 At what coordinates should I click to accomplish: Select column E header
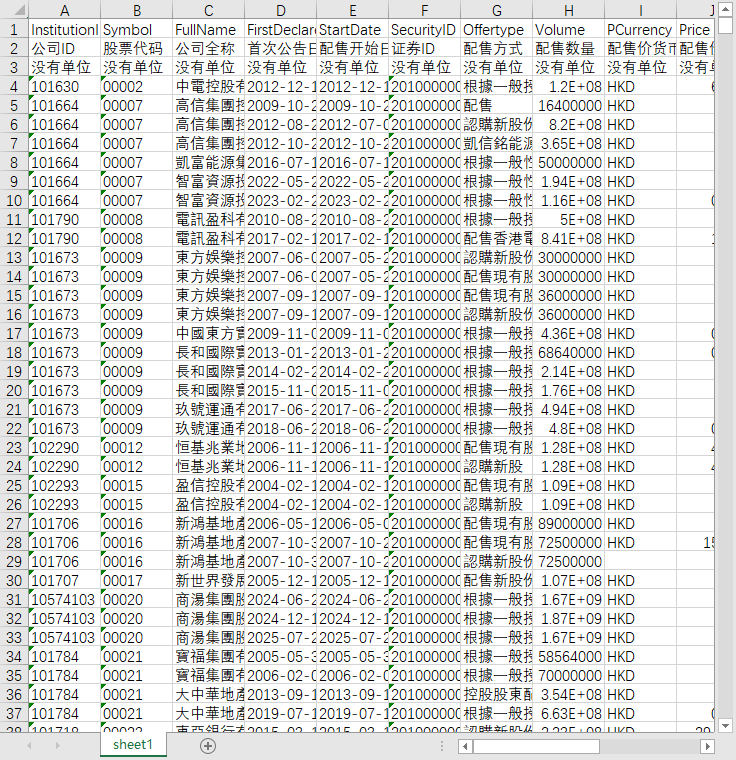pos(352,10)
